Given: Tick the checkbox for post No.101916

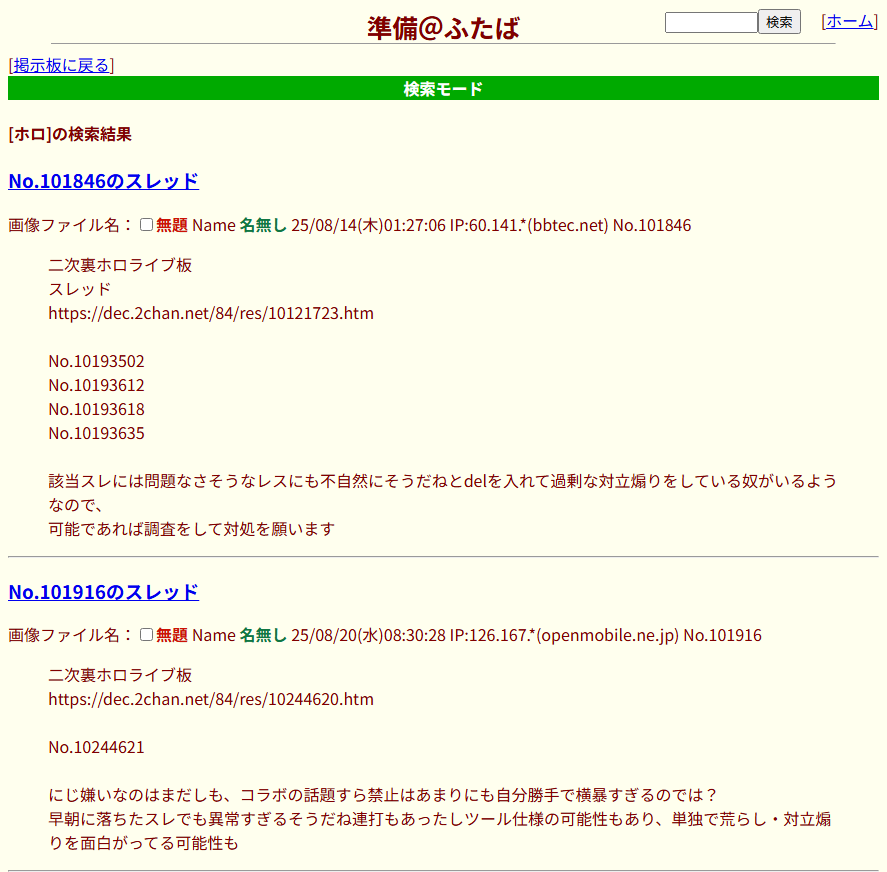Looking at the screenshot, I should point(147,635).
